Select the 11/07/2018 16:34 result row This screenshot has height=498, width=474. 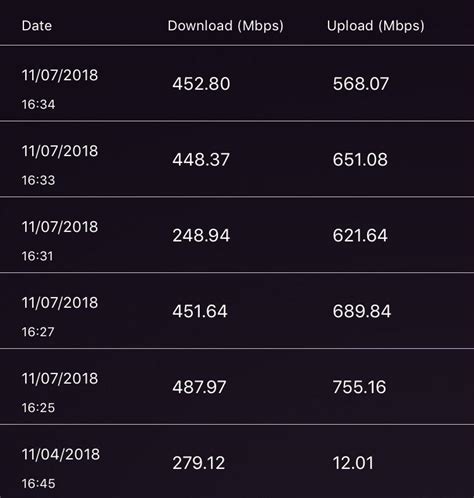point(237,83)
